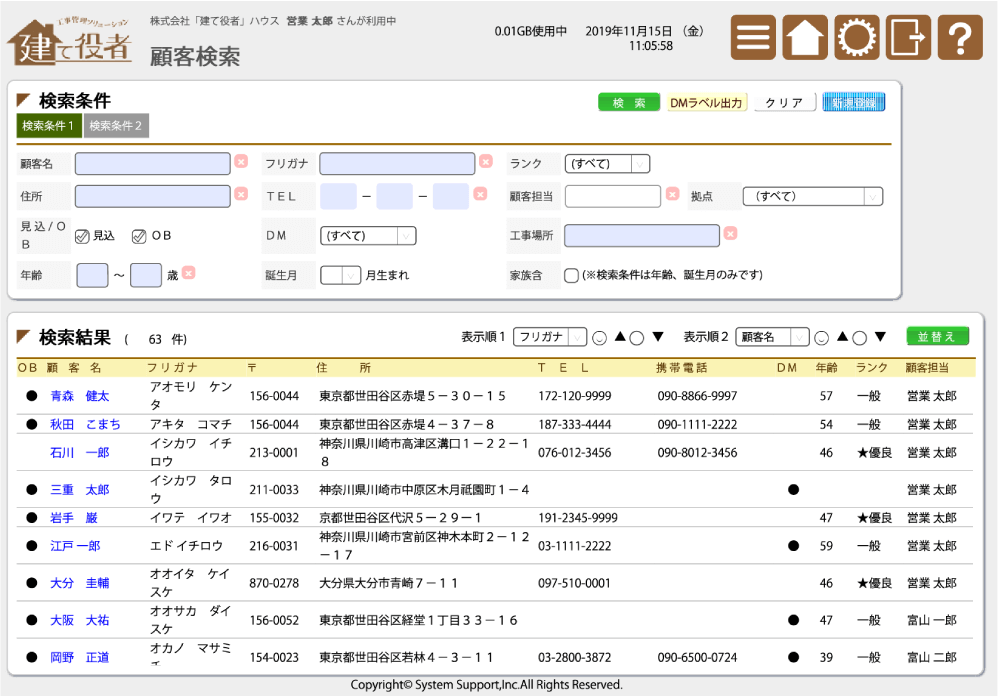The width and height of the screenshot is (1000, 696).
Task: Open customer 石川 一郎 link
Action: 80,453
